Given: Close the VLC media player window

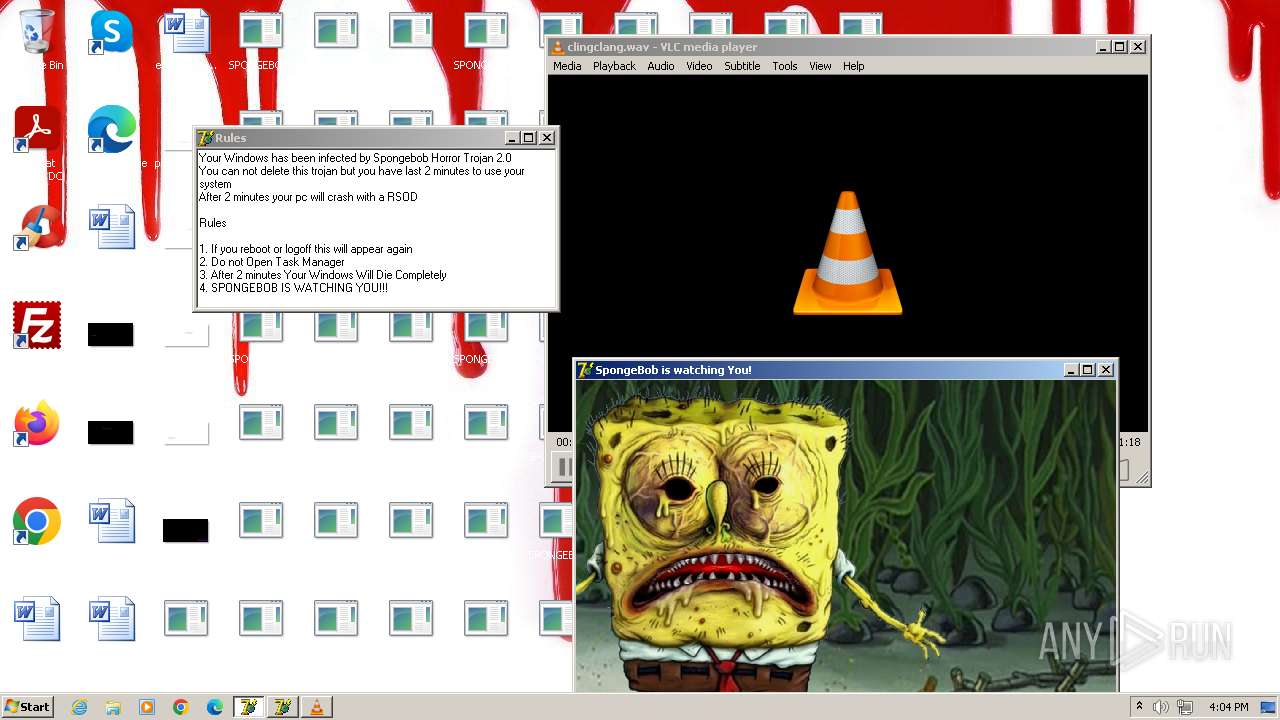Looking at the screenshot, I should coord(1138,47).
